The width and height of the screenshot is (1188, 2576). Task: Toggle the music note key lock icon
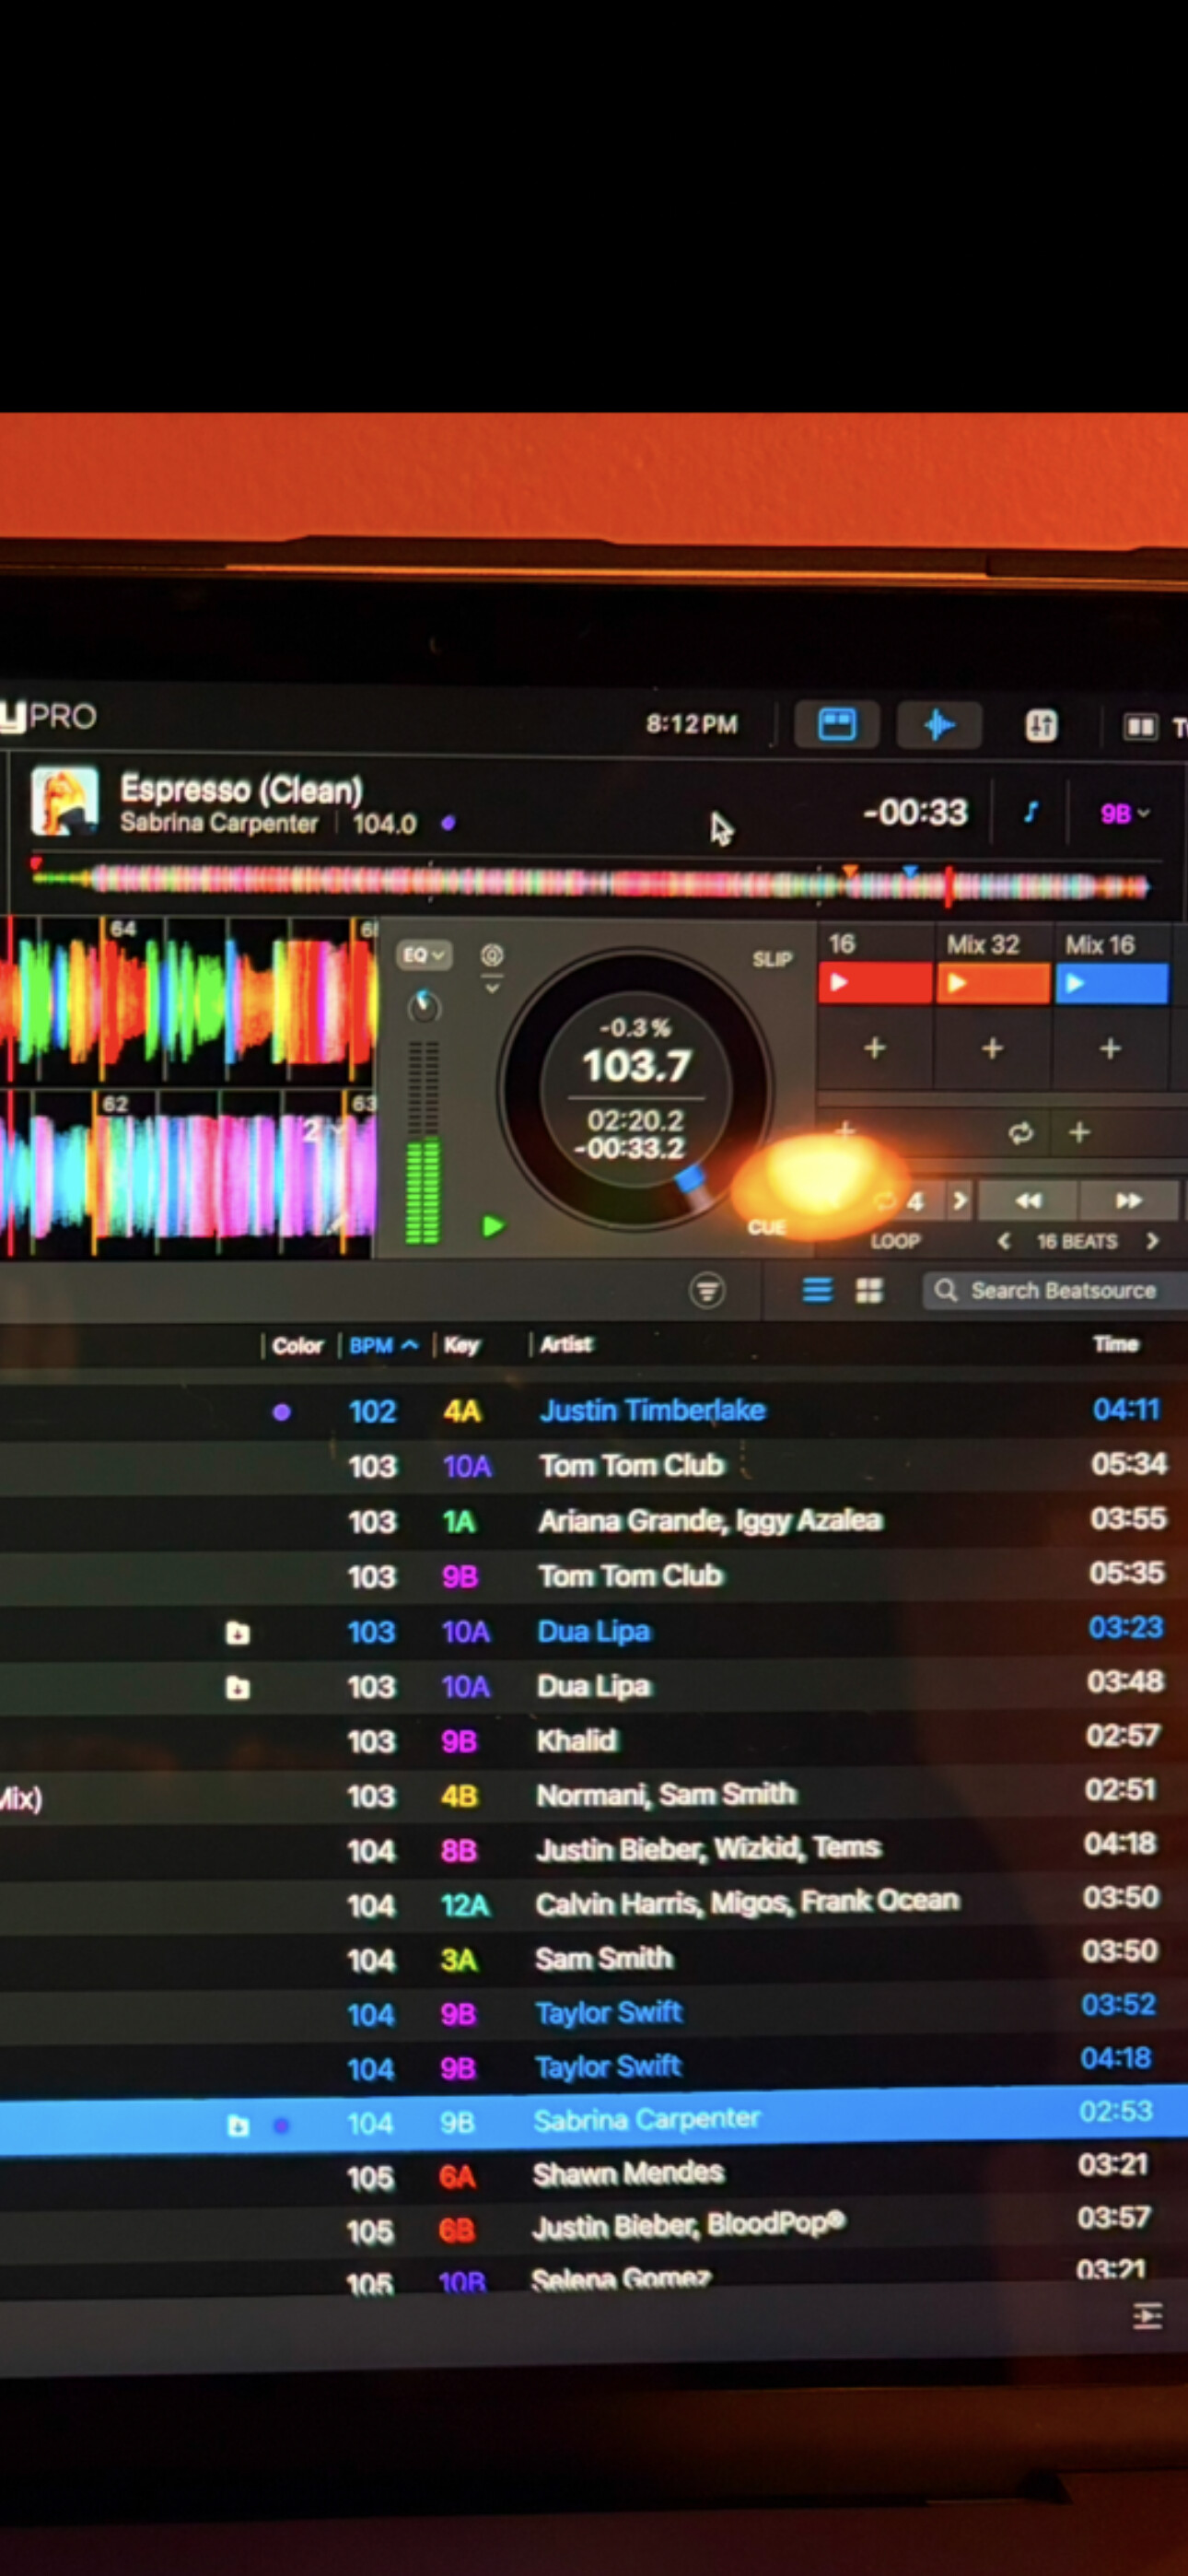[x=1030, y=812]
